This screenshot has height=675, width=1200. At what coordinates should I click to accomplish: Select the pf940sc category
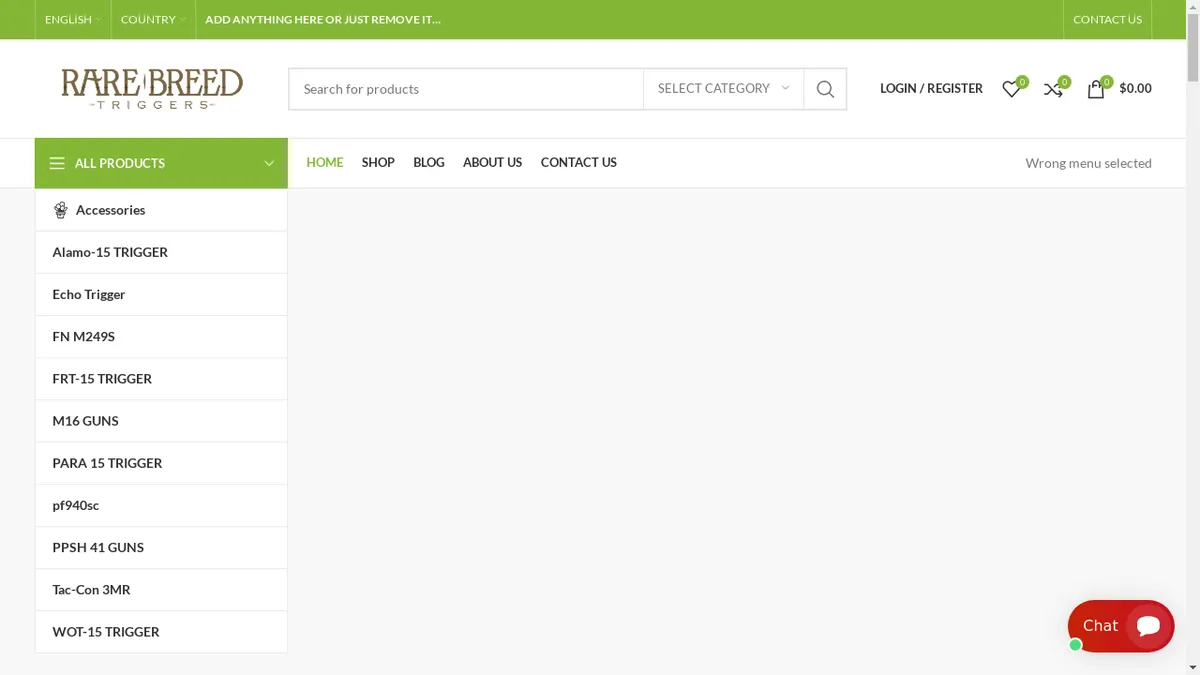tap(161, 505)
